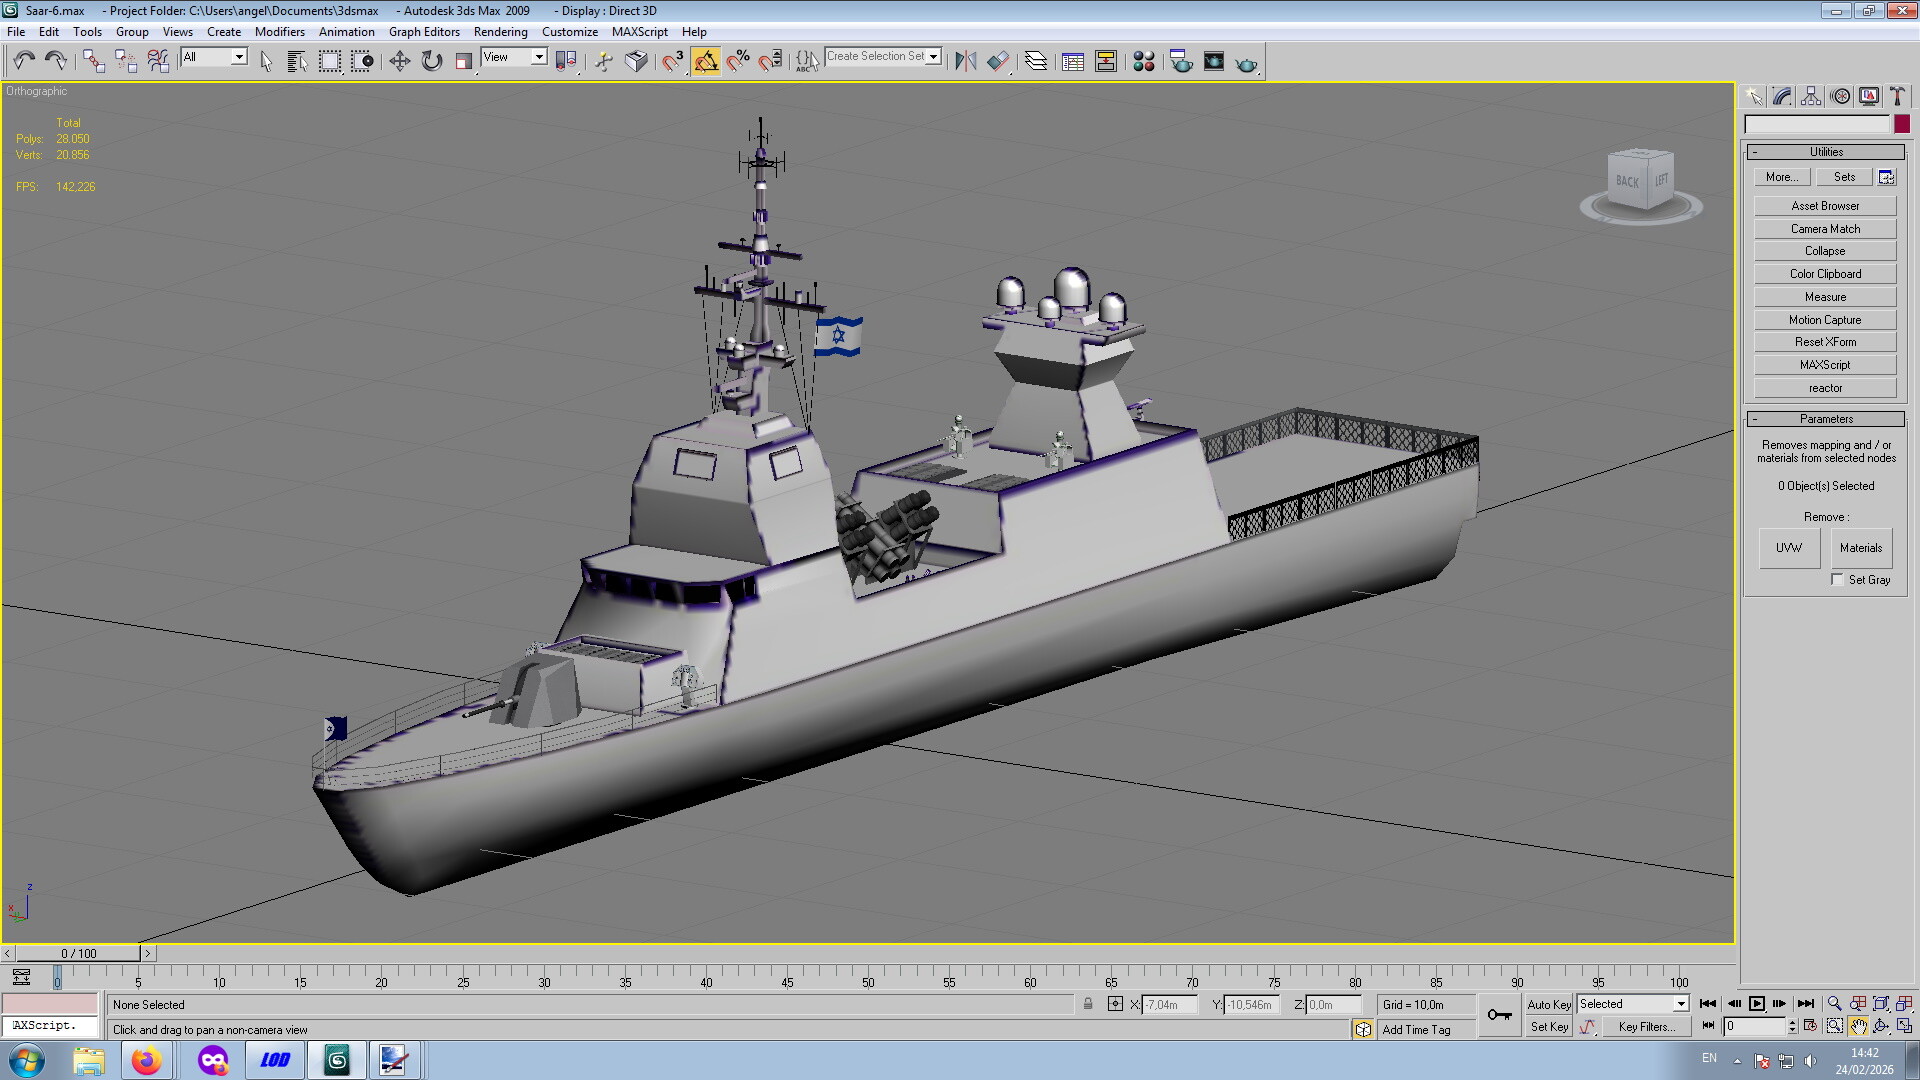Viewport: 1920px width, 1080px height.
Task: Enable the Set Gray checkbox
Action: tap(1837, 580)
